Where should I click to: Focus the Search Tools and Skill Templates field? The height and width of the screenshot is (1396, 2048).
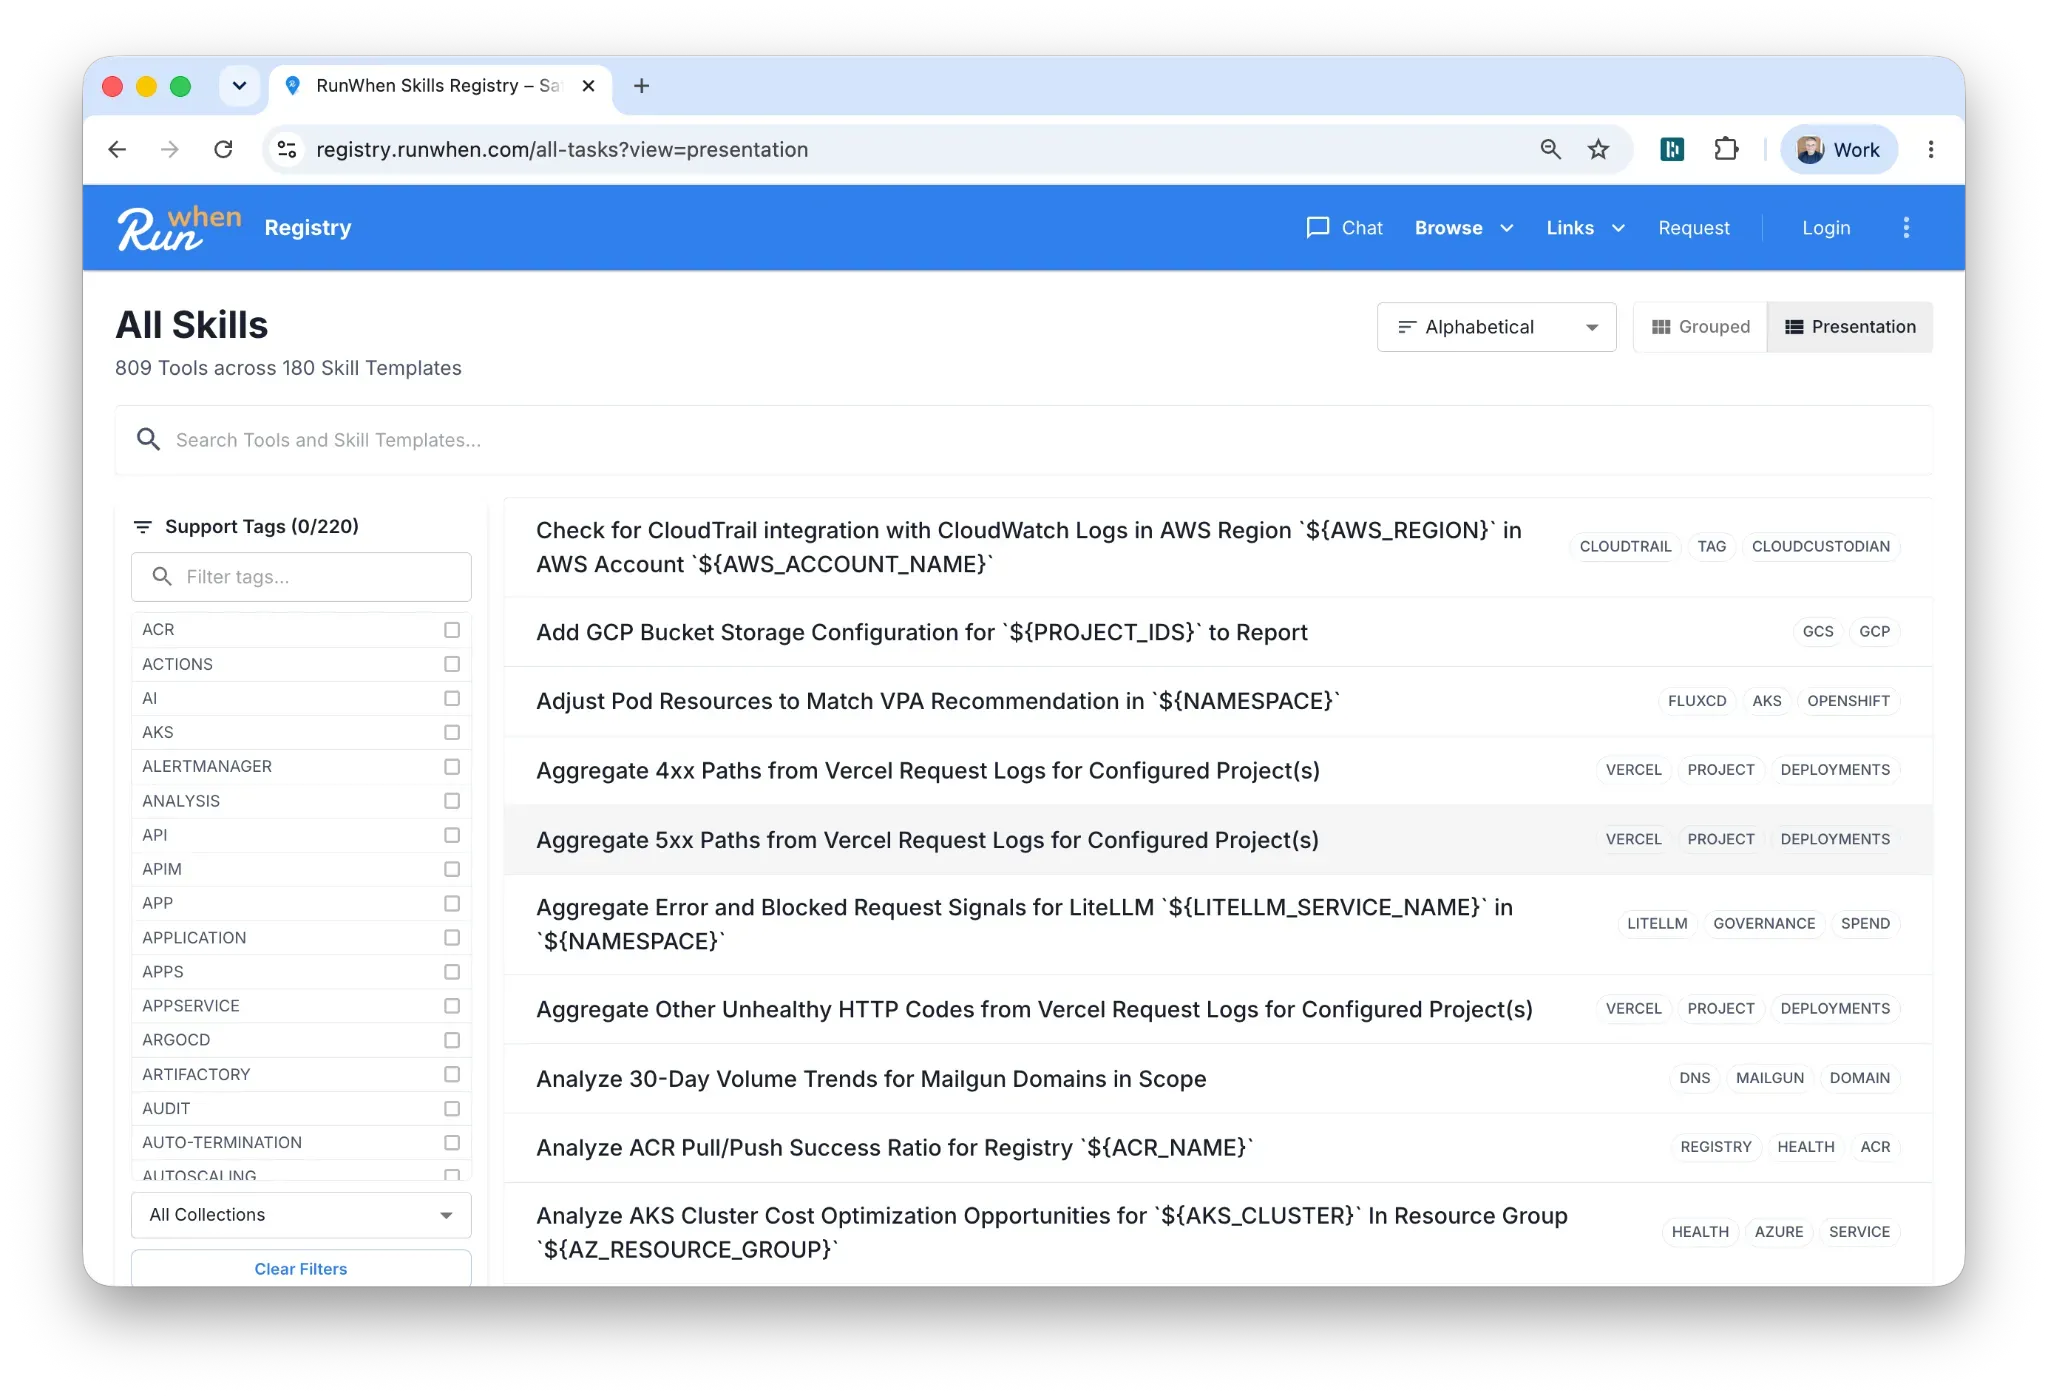tap(1024, 440)
